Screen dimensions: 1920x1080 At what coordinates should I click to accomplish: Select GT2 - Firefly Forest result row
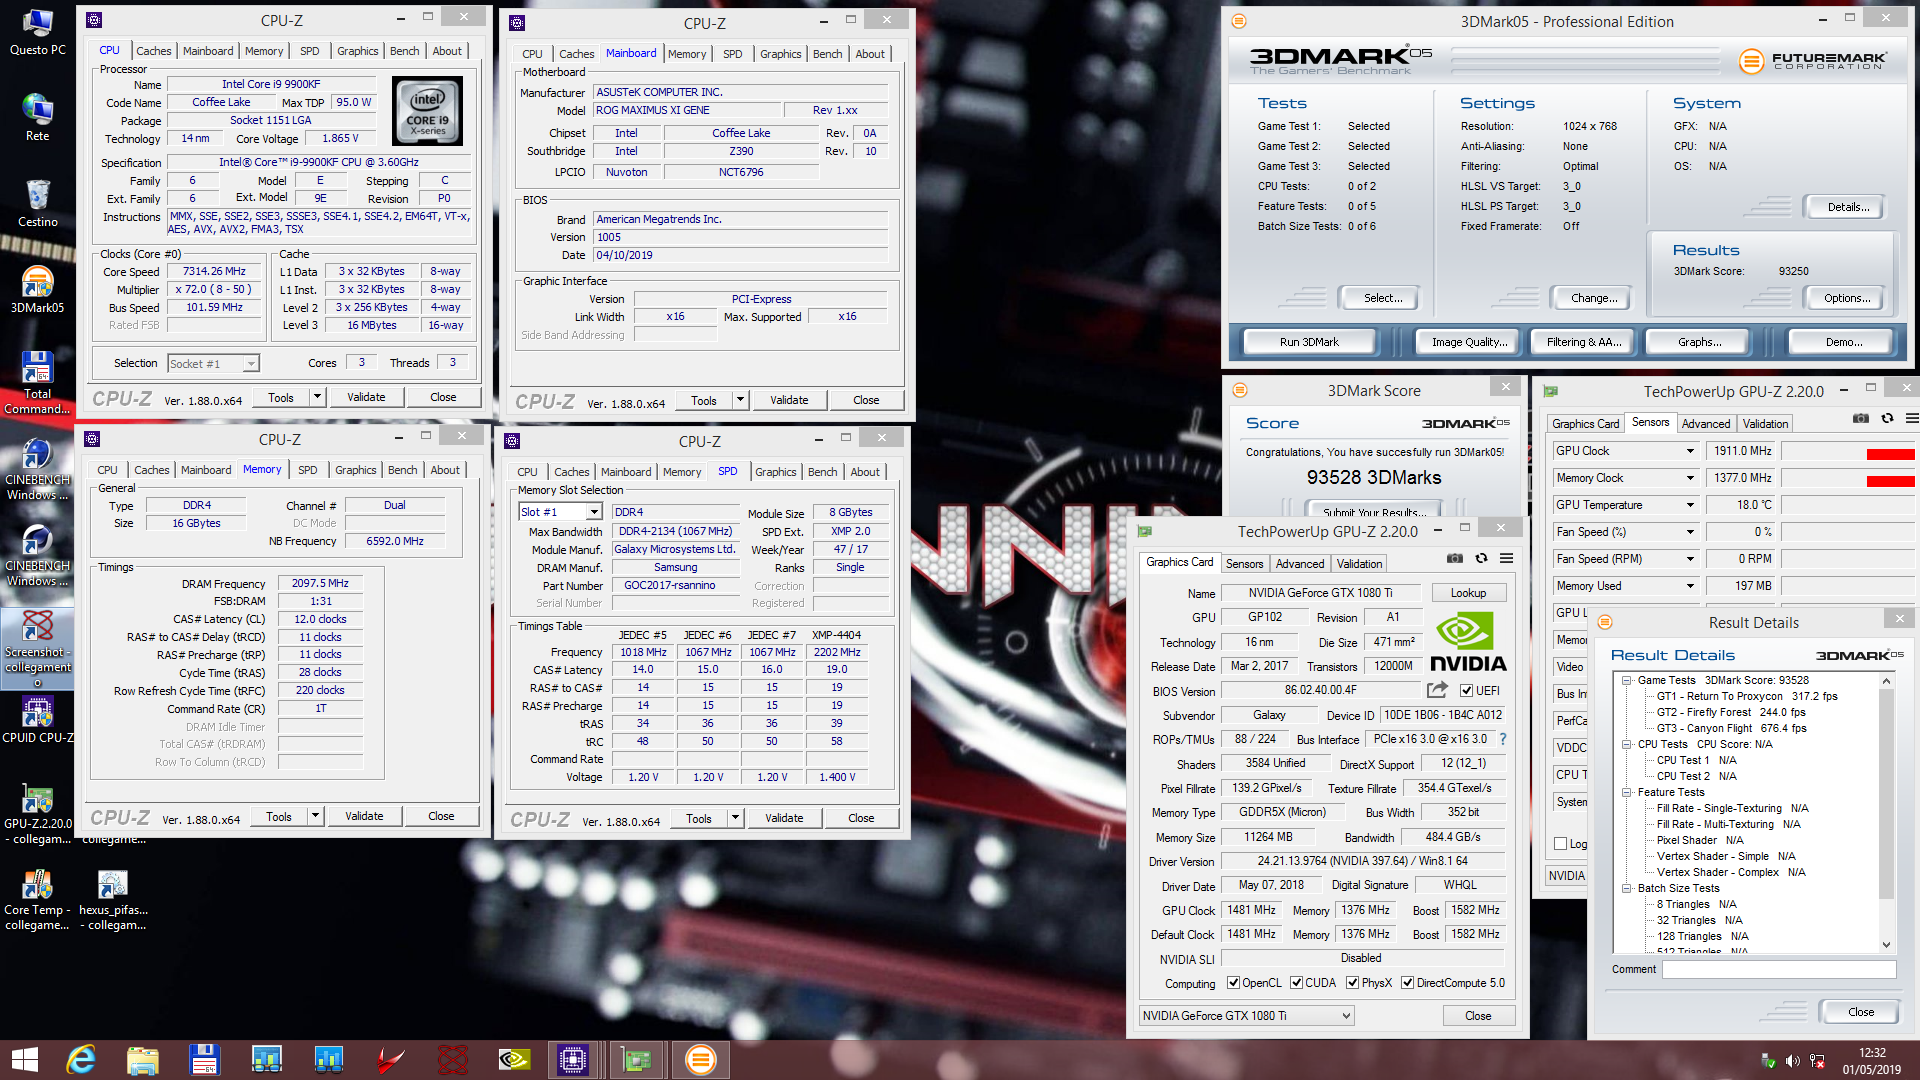pyautogui.click(x=1731, y=712)
